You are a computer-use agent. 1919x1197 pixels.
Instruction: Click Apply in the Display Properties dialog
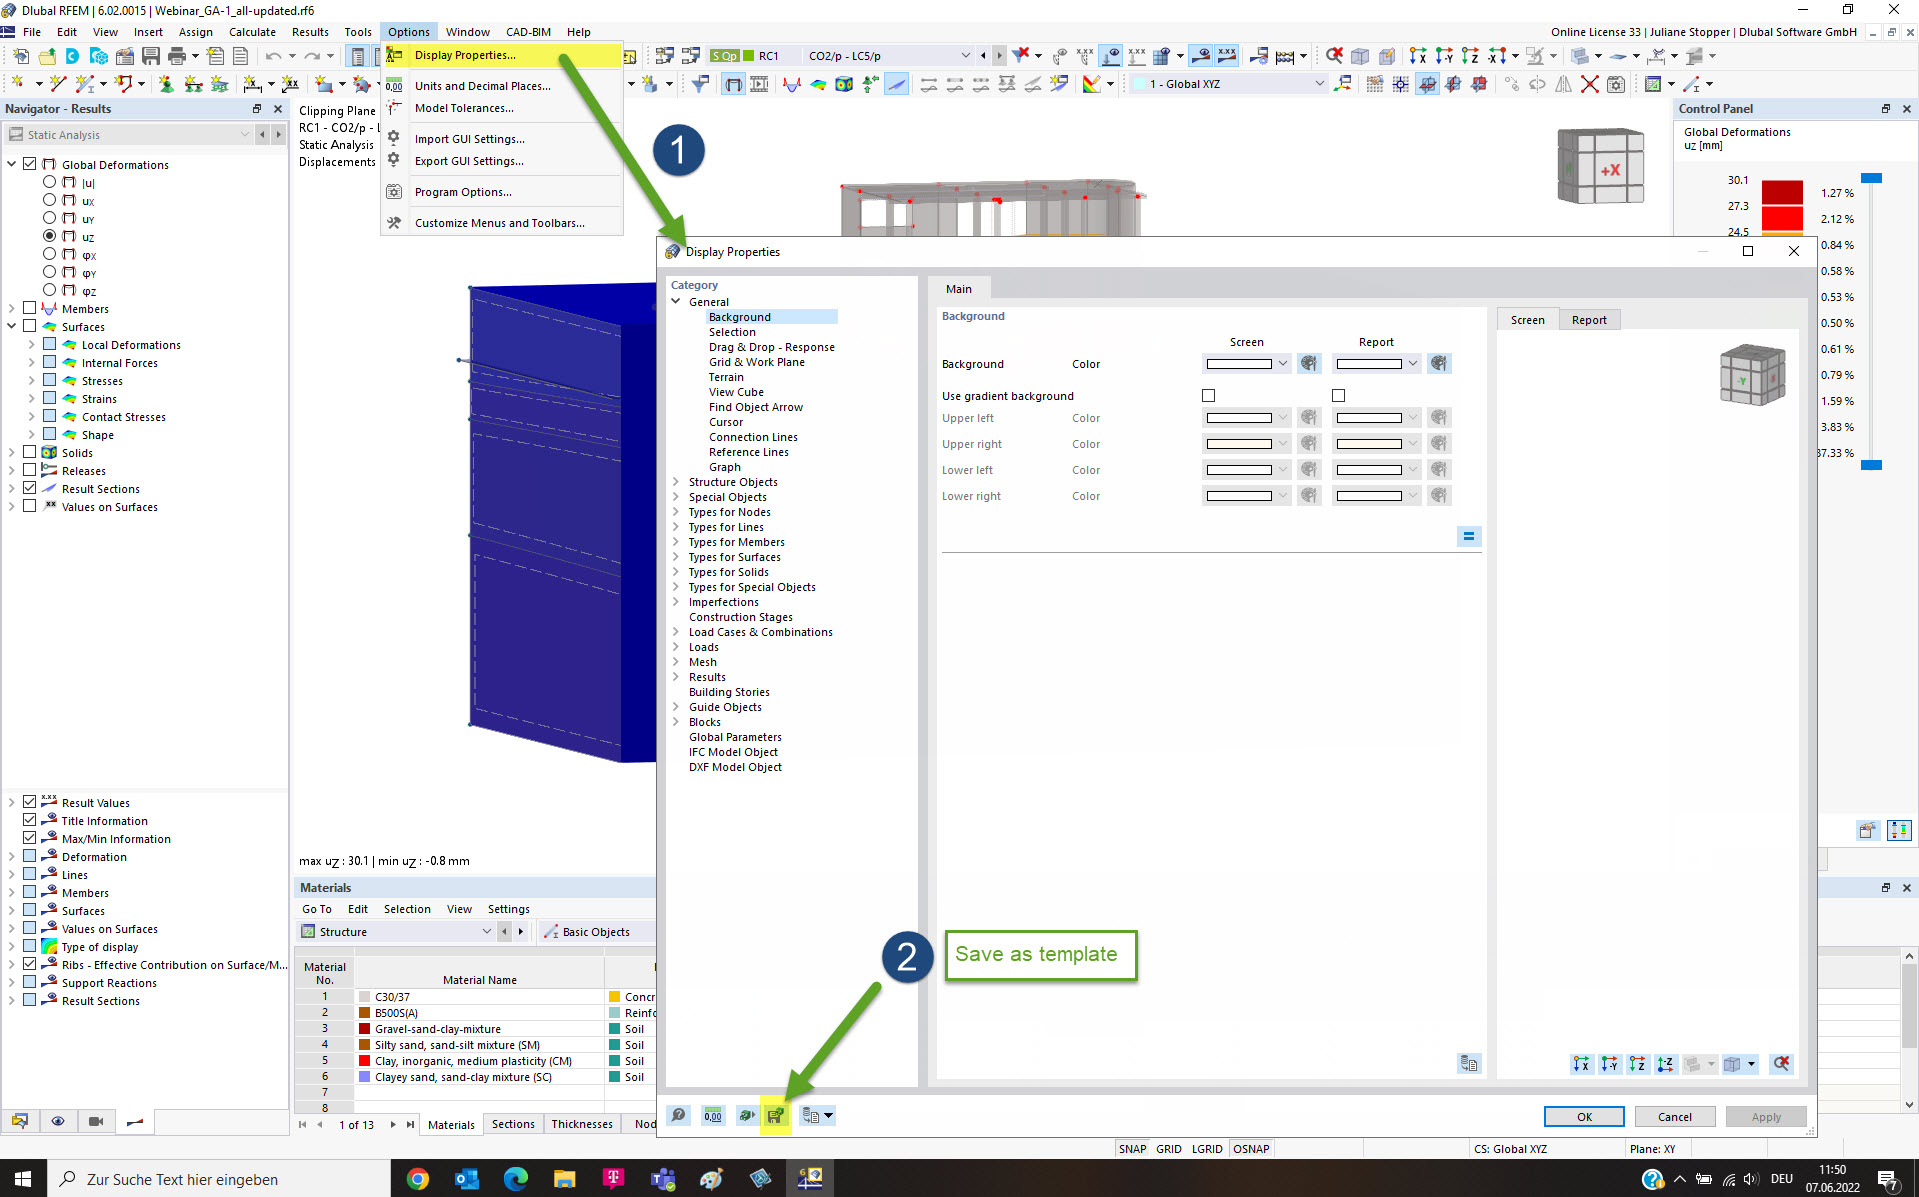[1765, 1116]
